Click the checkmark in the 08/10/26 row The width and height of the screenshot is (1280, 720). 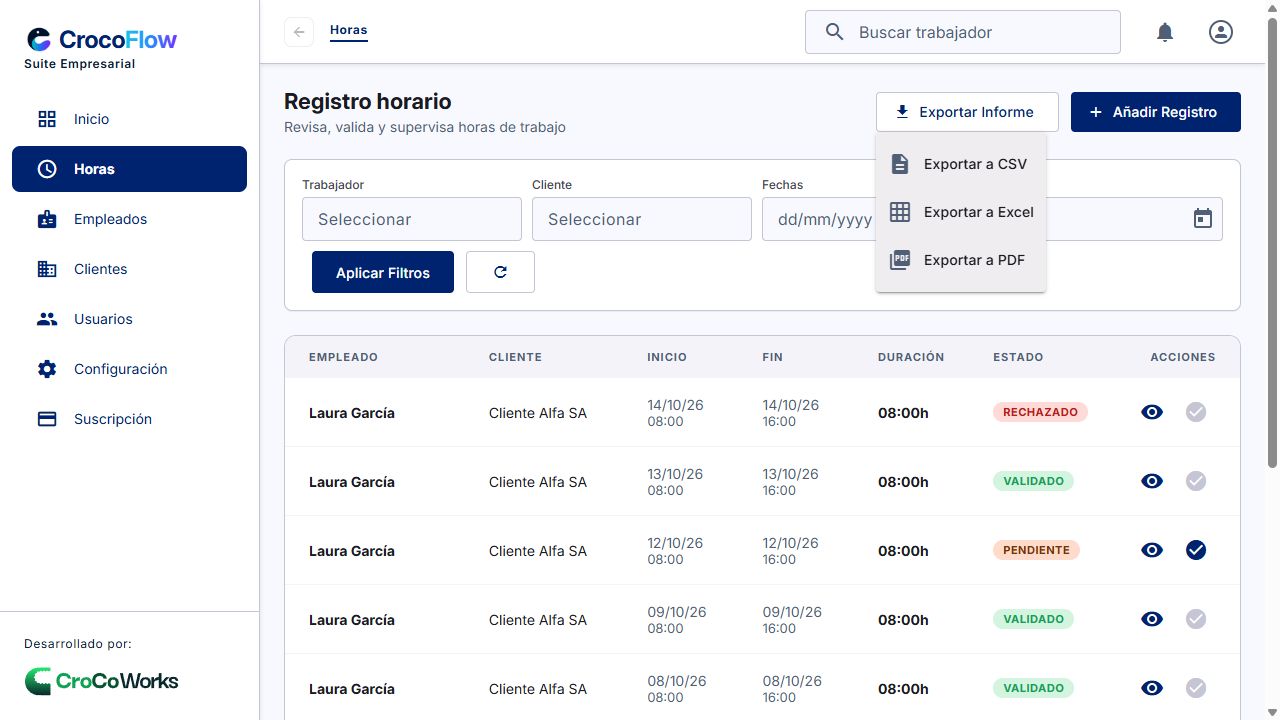[x=1196, y=688]
